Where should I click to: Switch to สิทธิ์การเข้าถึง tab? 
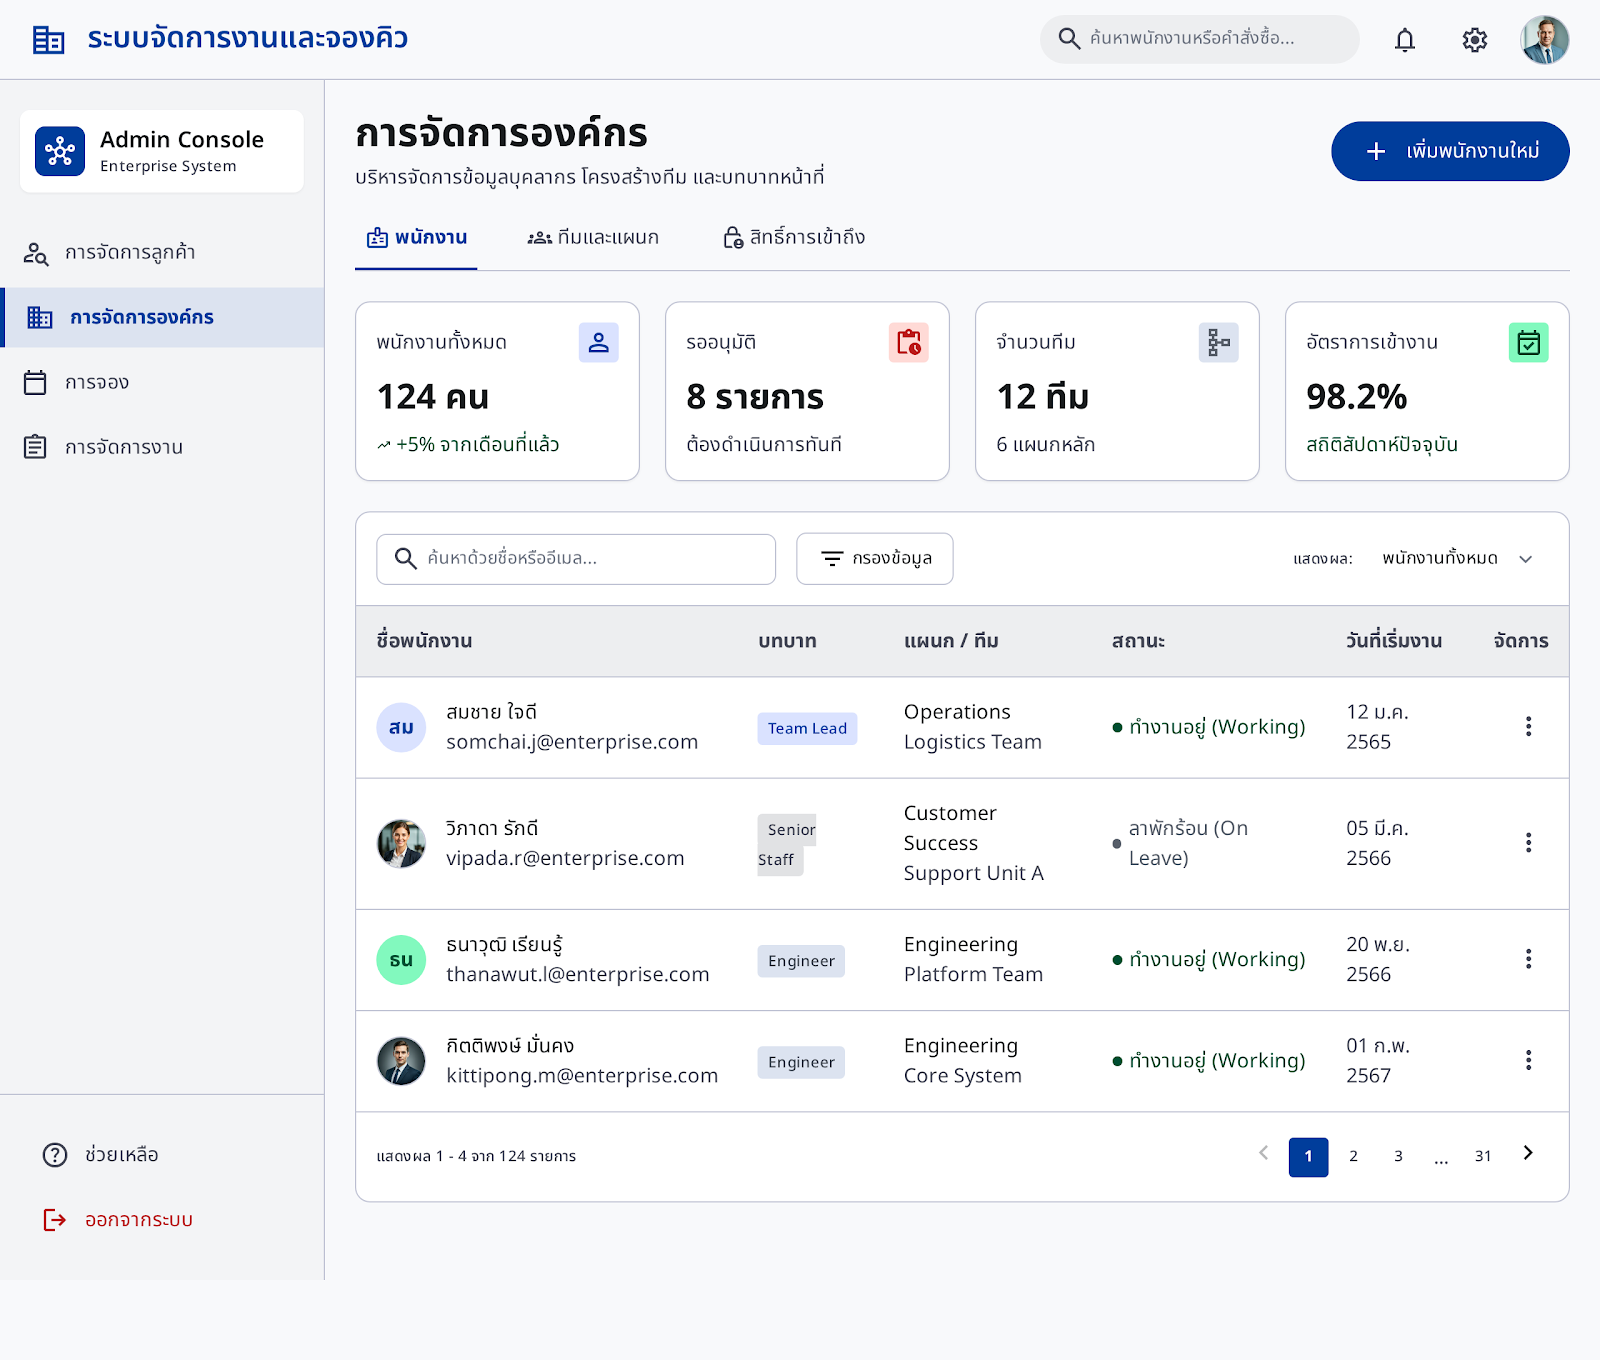(794, 238)
